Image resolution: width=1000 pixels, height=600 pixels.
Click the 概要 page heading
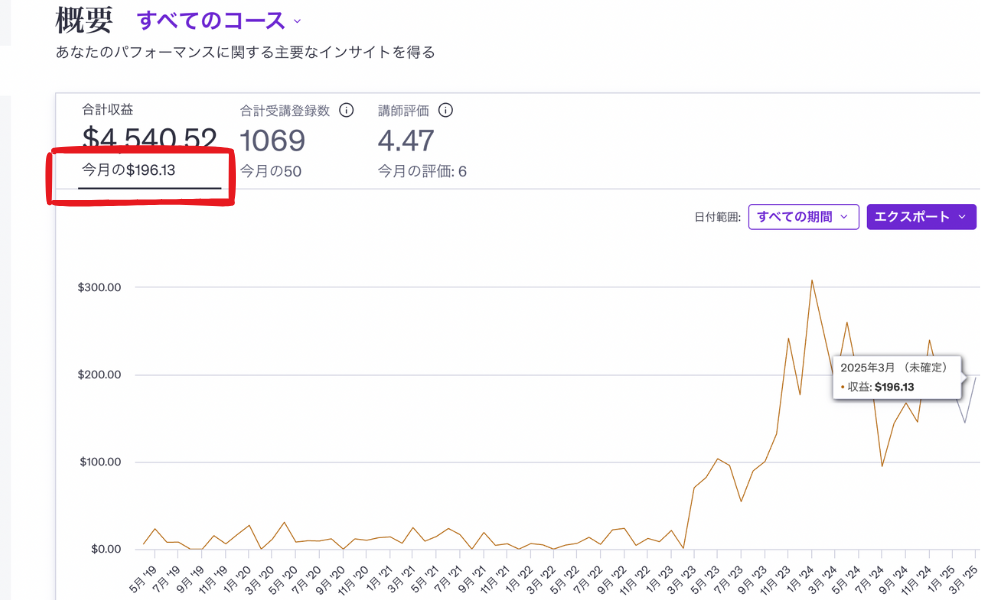pyautogui.click(x=84, y=19)
